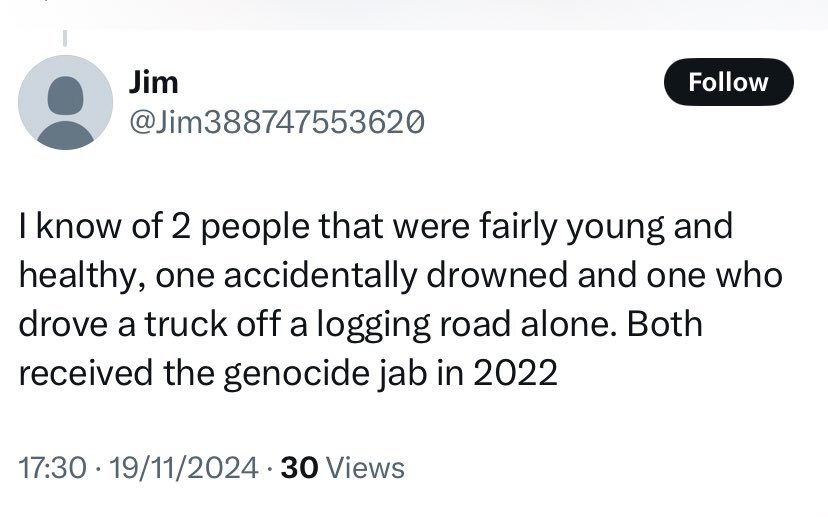This screenshot has height=517, width=828.
Task: Click the word "Both" in the tweet
Action: [665, 325]
